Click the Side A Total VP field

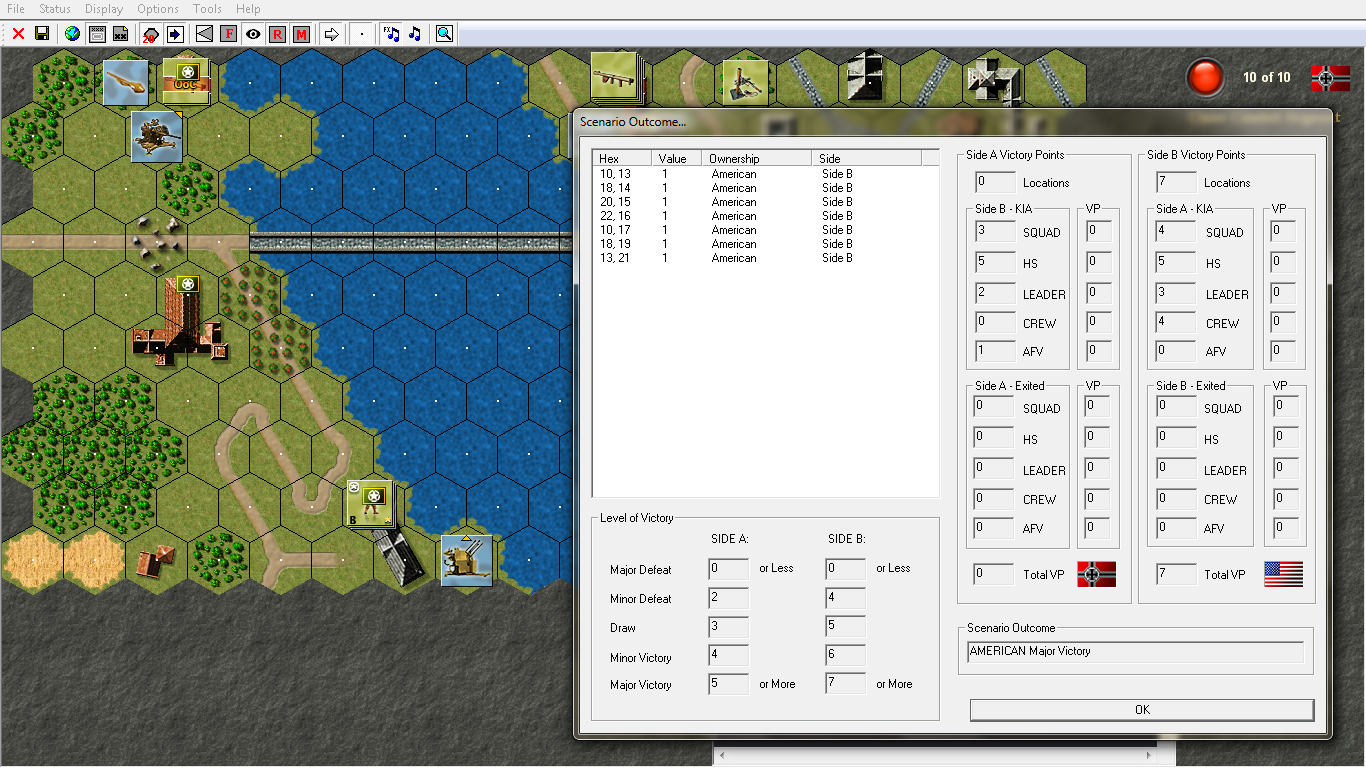[995, 575]
